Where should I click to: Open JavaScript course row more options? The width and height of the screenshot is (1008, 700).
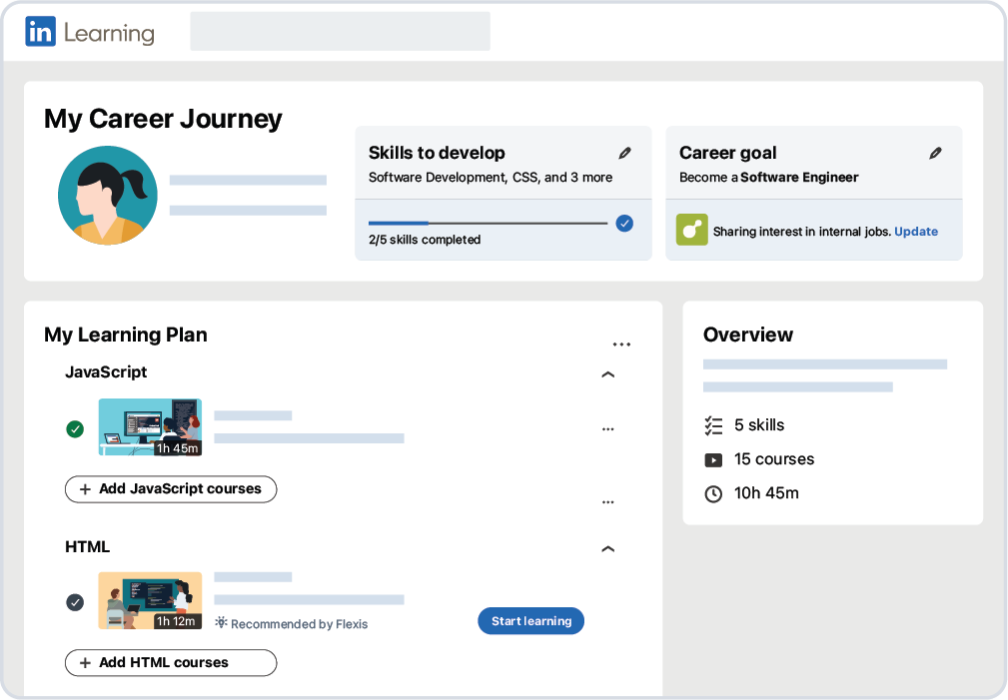coord(608,429)
